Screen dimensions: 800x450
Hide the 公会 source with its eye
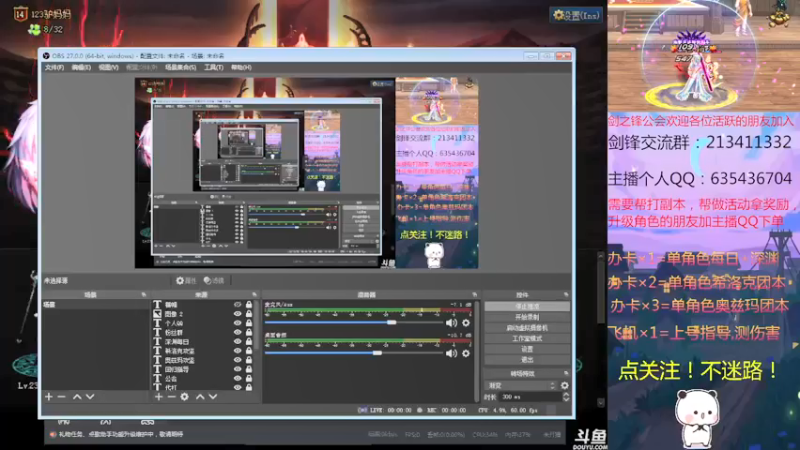tap(238, 379)
